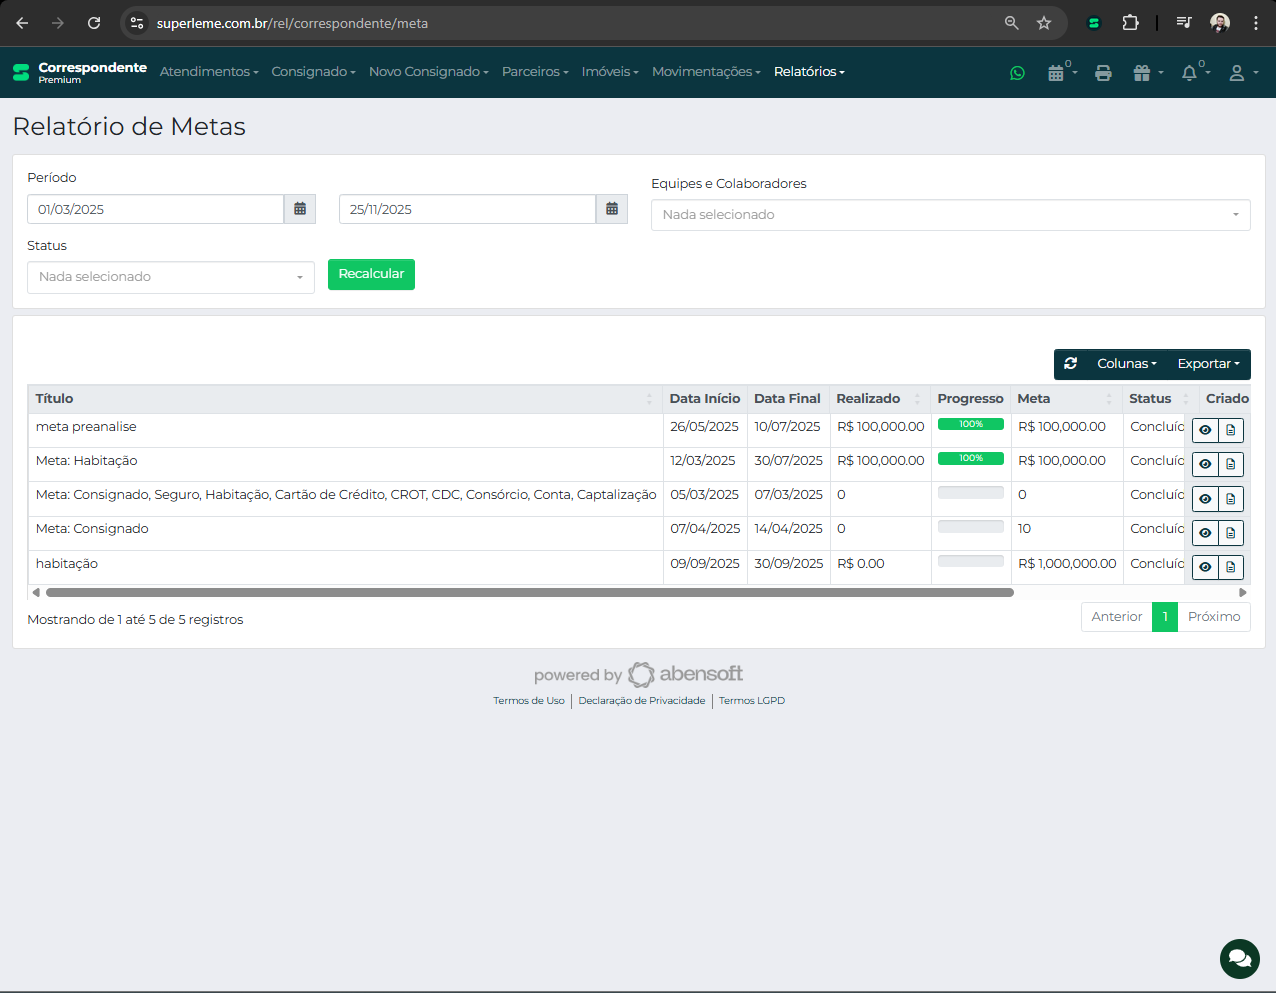The width and height of the screenshot is (1276, 993).
Task: Click the Recalcular button
Action: click(371, 274)
